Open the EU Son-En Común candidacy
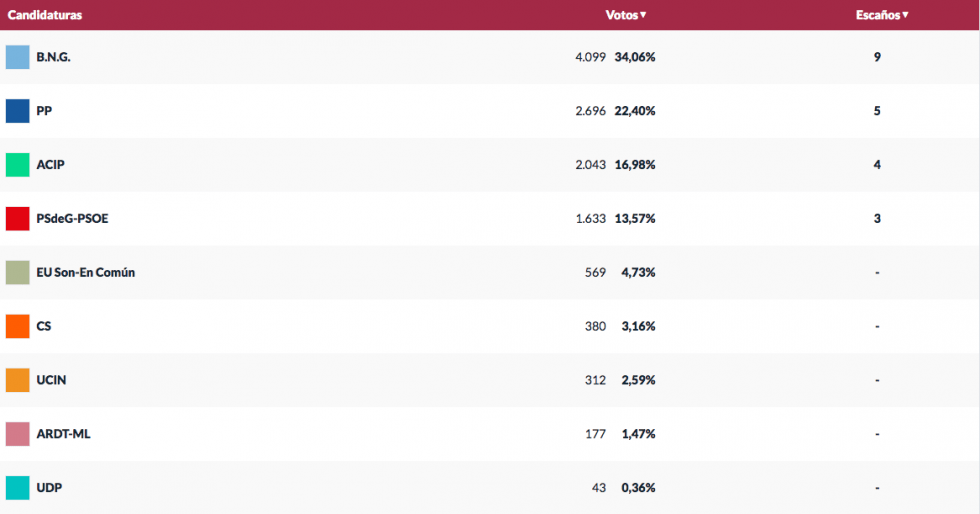 pos(85,273)
